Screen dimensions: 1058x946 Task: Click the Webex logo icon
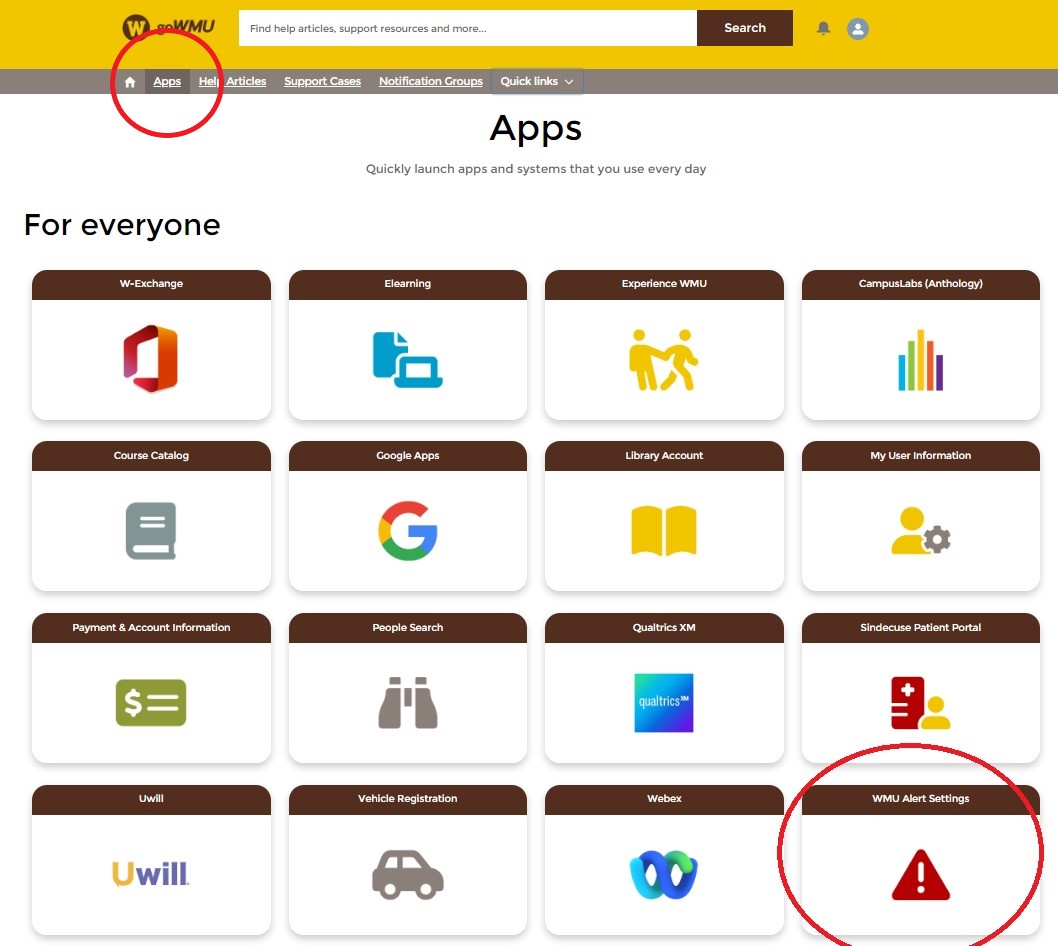coord(663,874)
